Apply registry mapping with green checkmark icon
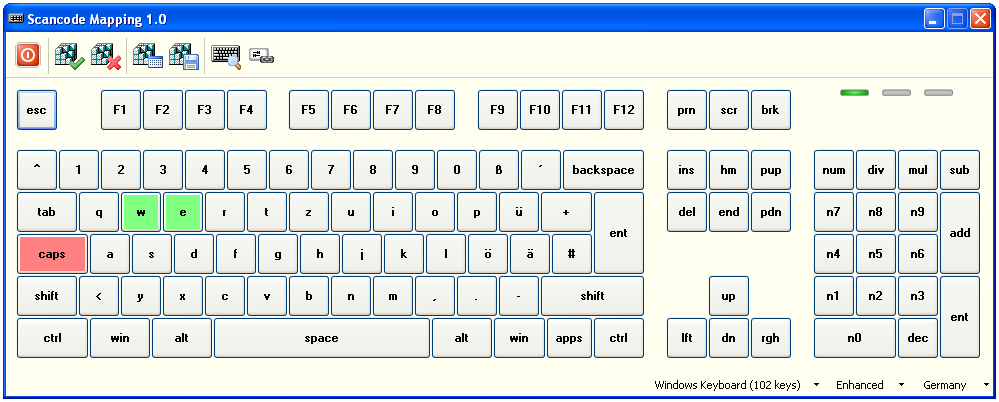 coord(69,56)
